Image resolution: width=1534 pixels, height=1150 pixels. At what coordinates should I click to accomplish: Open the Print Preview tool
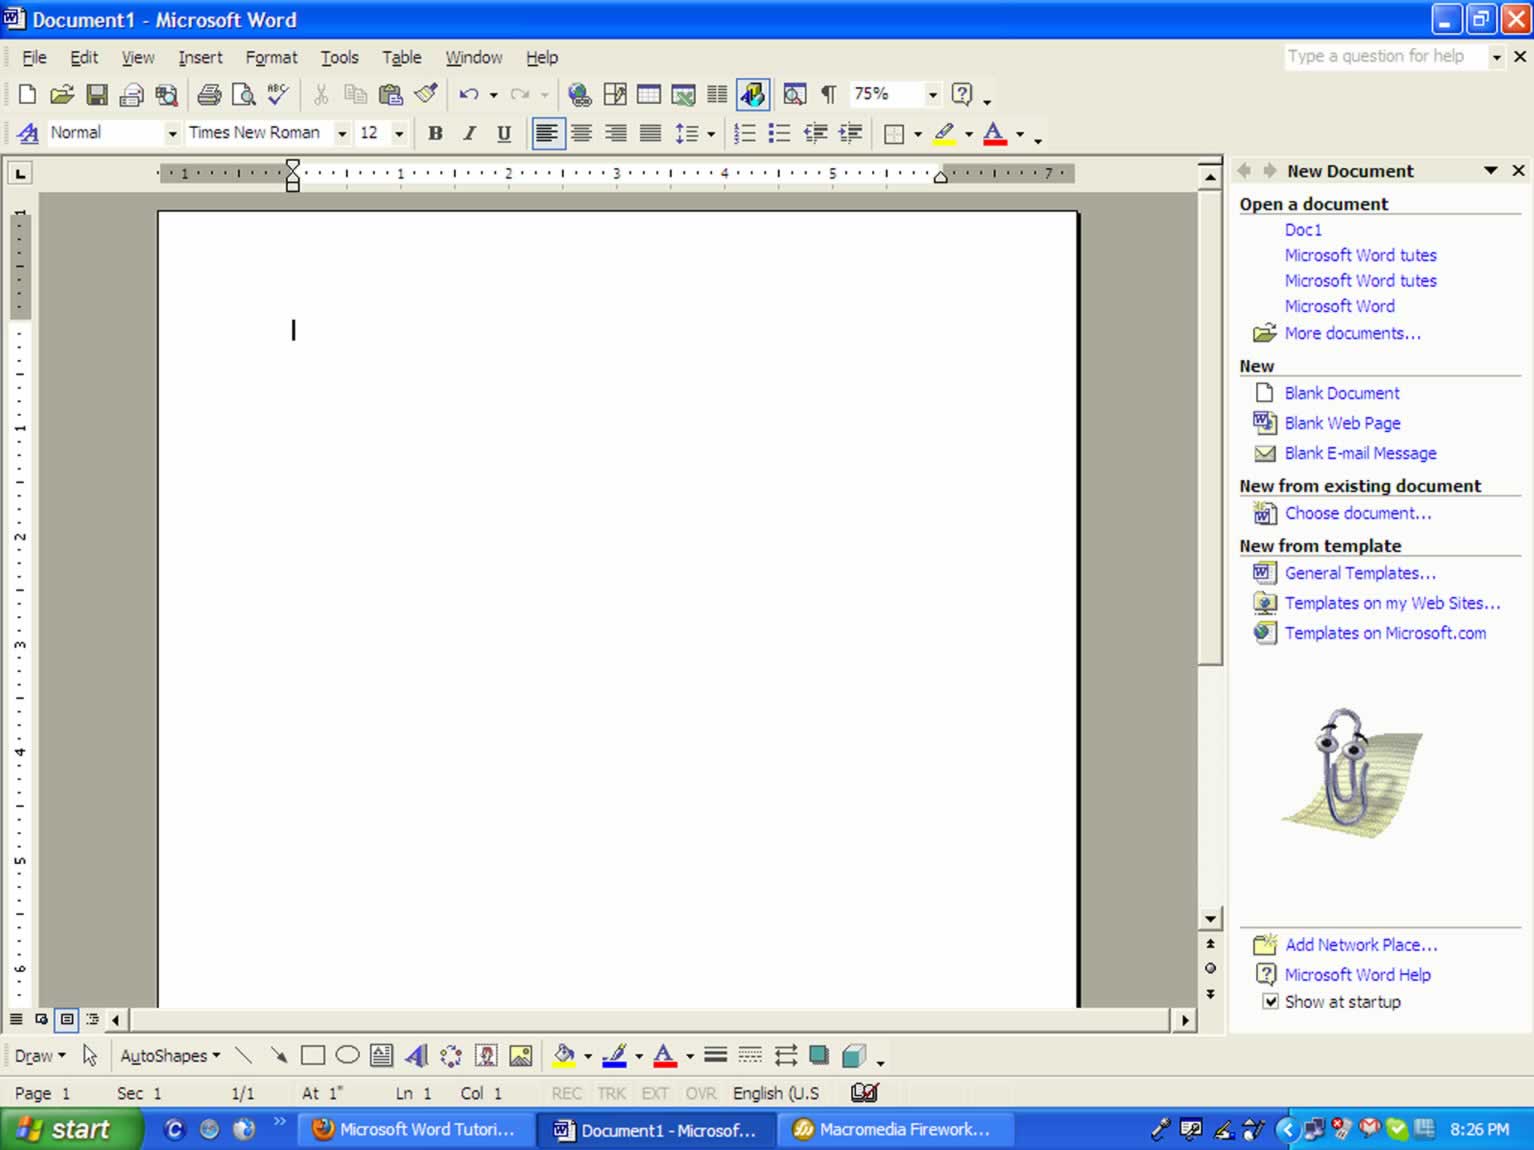point(243,95)
